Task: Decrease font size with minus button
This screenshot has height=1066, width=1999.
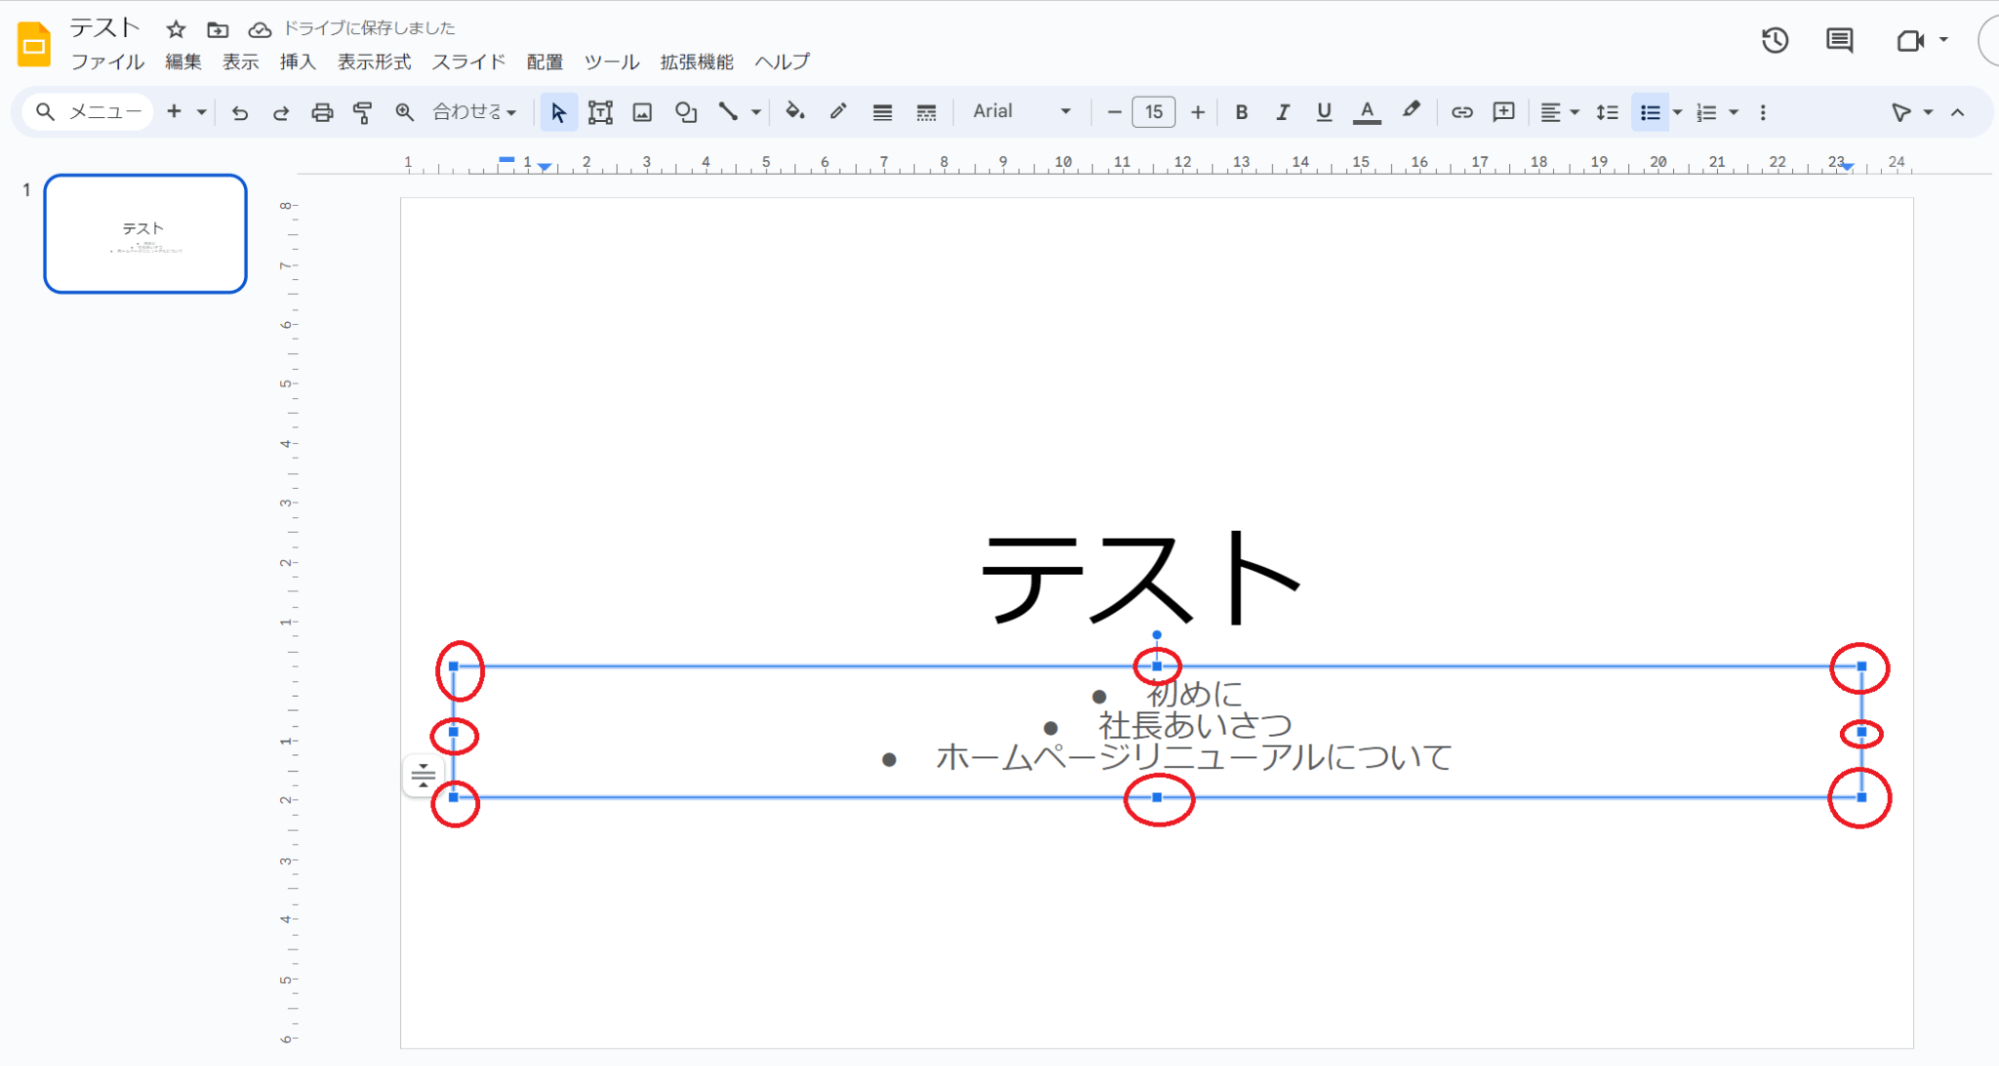Action: (1114, 112)
